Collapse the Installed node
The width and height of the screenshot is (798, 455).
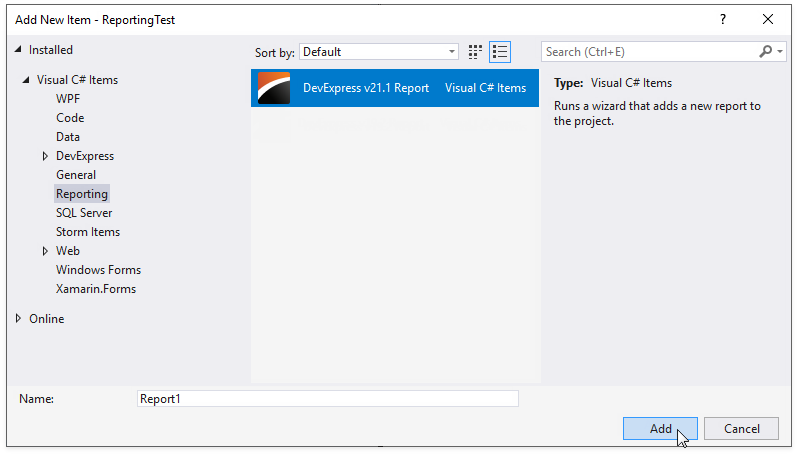(18, 49)
